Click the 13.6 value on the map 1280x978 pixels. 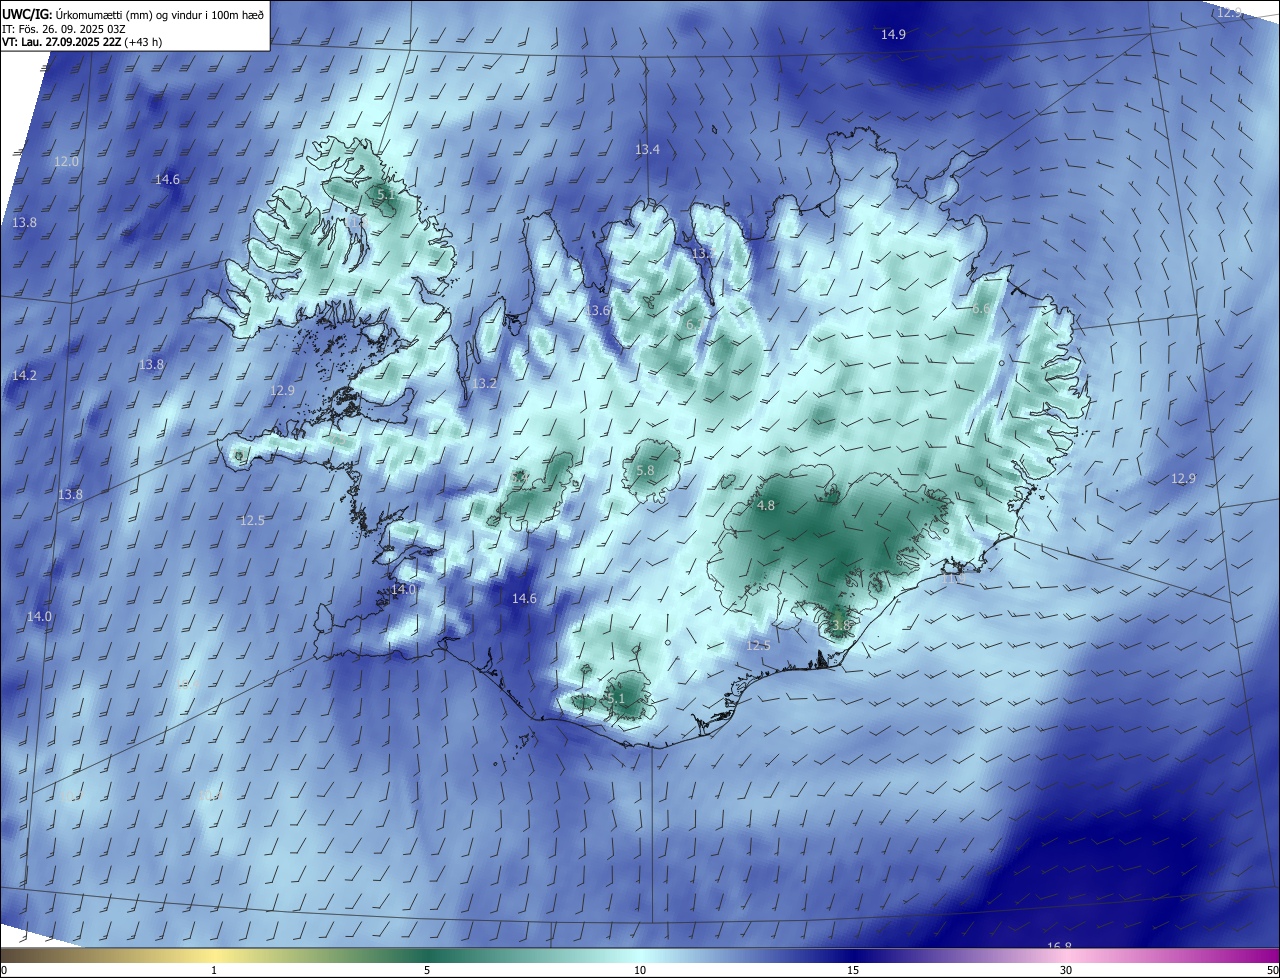(598, 310)
